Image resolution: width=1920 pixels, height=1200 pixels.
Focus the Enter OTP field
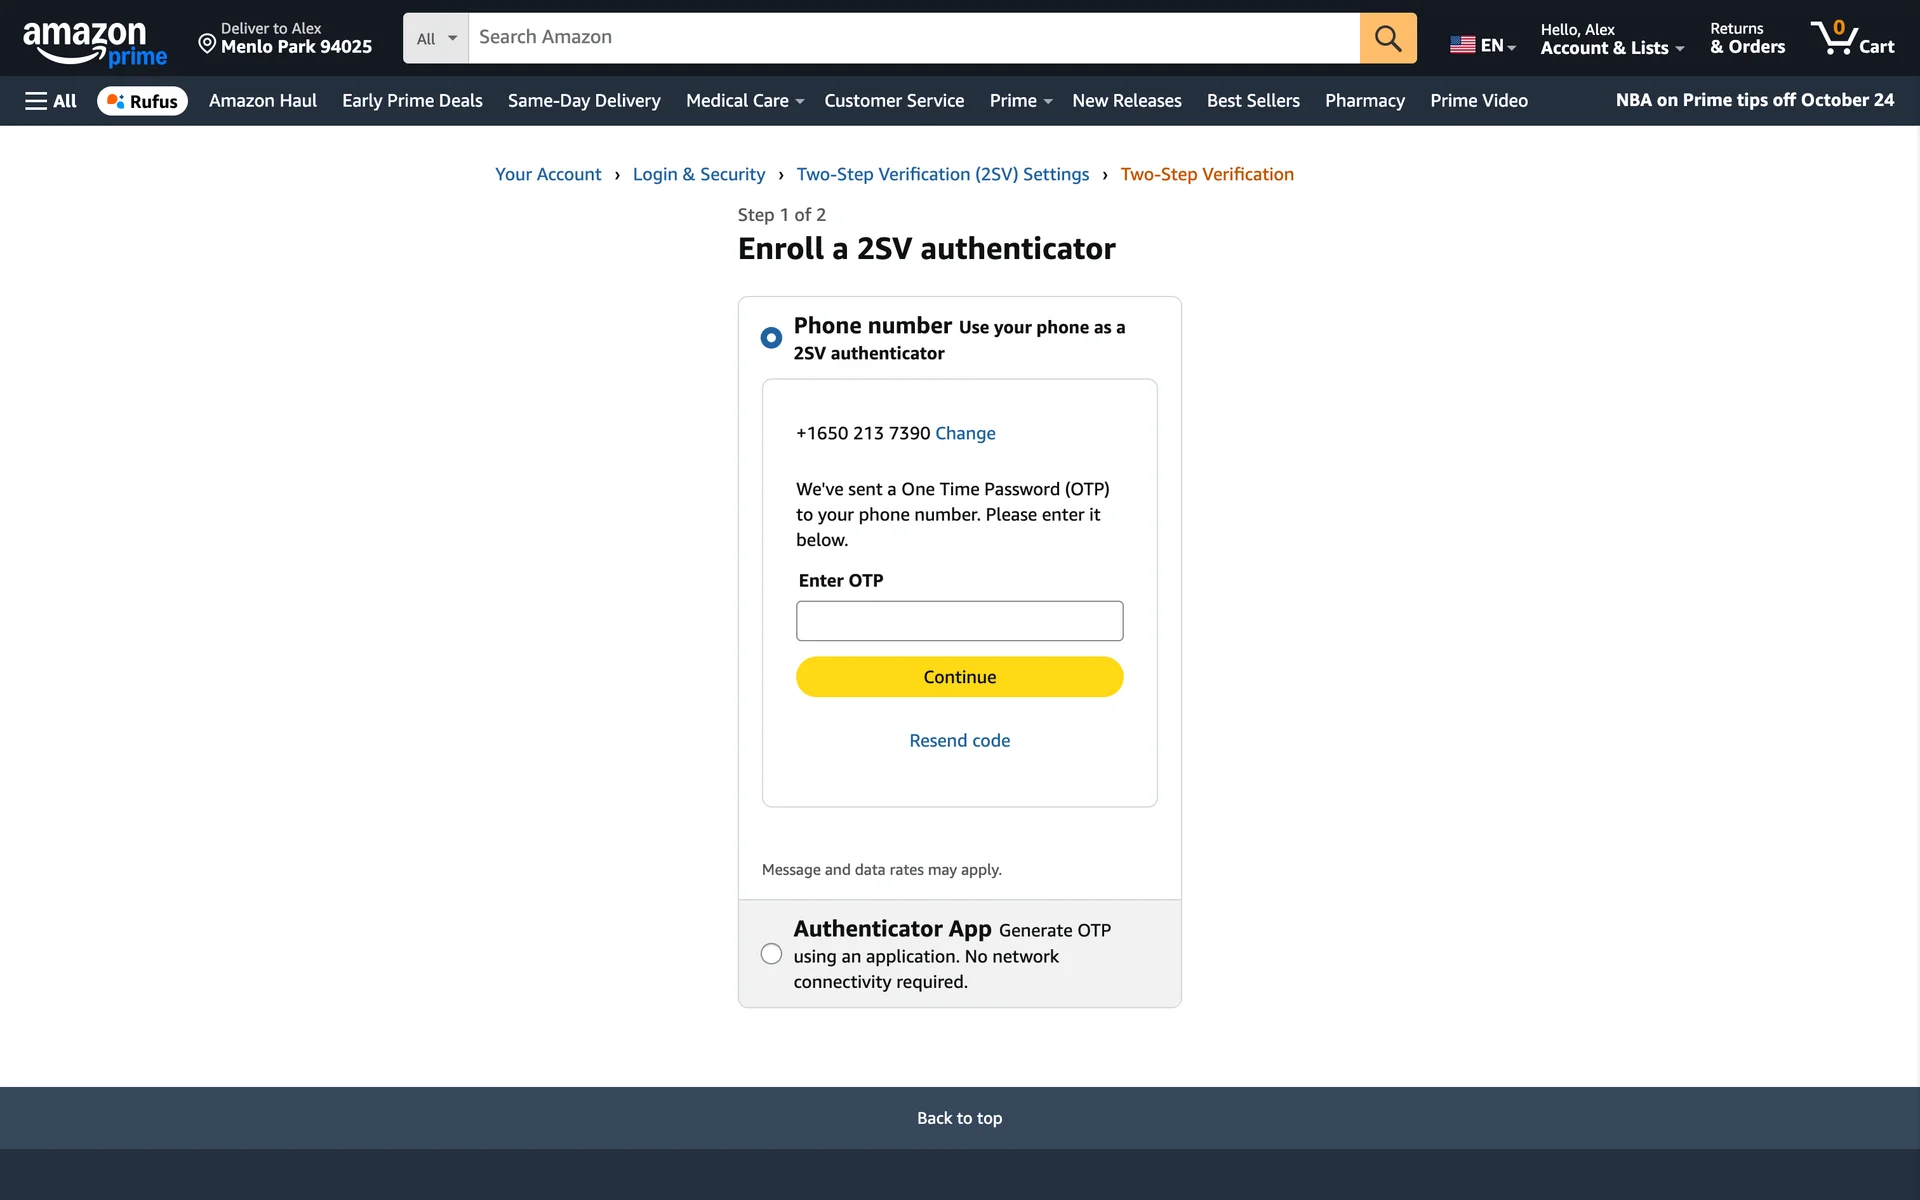[x=960, y=621]
